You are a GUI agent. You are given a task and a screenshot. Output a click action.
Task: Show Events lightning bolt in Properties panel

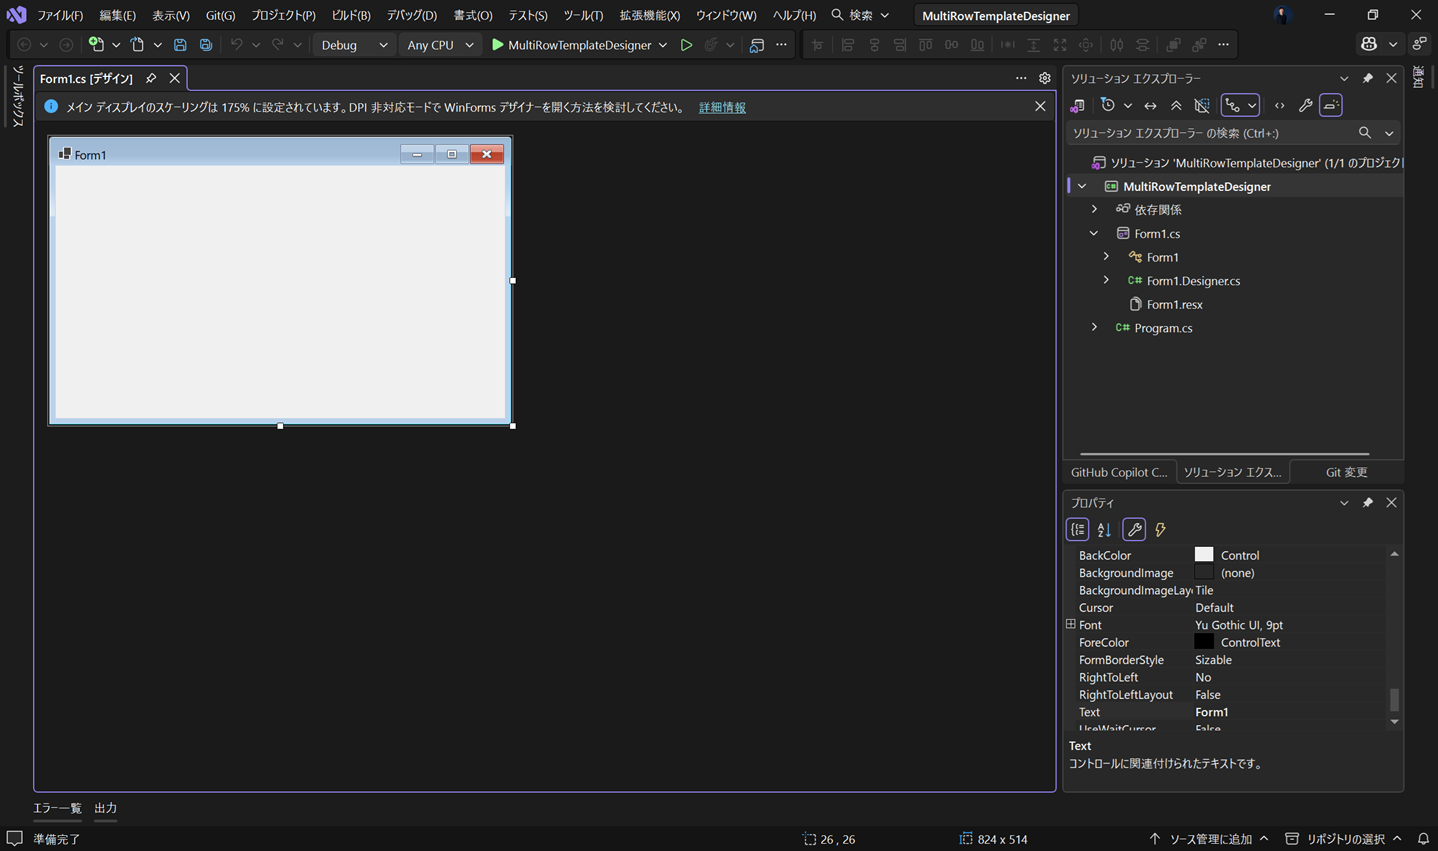(1160, 530)
